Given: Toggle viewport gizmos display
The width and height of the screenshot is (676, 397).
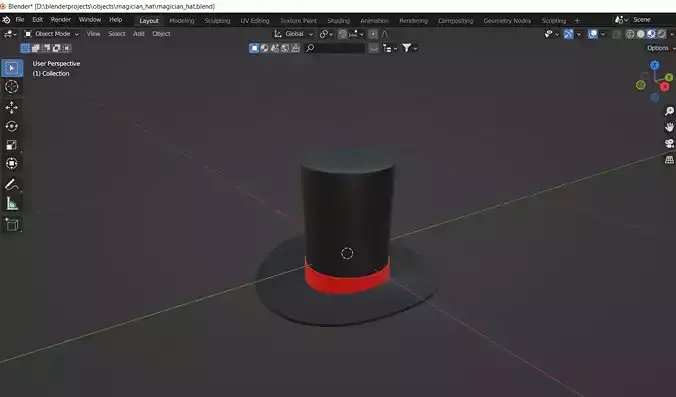Looking at the screenshot, I should [x=569, y=34].
